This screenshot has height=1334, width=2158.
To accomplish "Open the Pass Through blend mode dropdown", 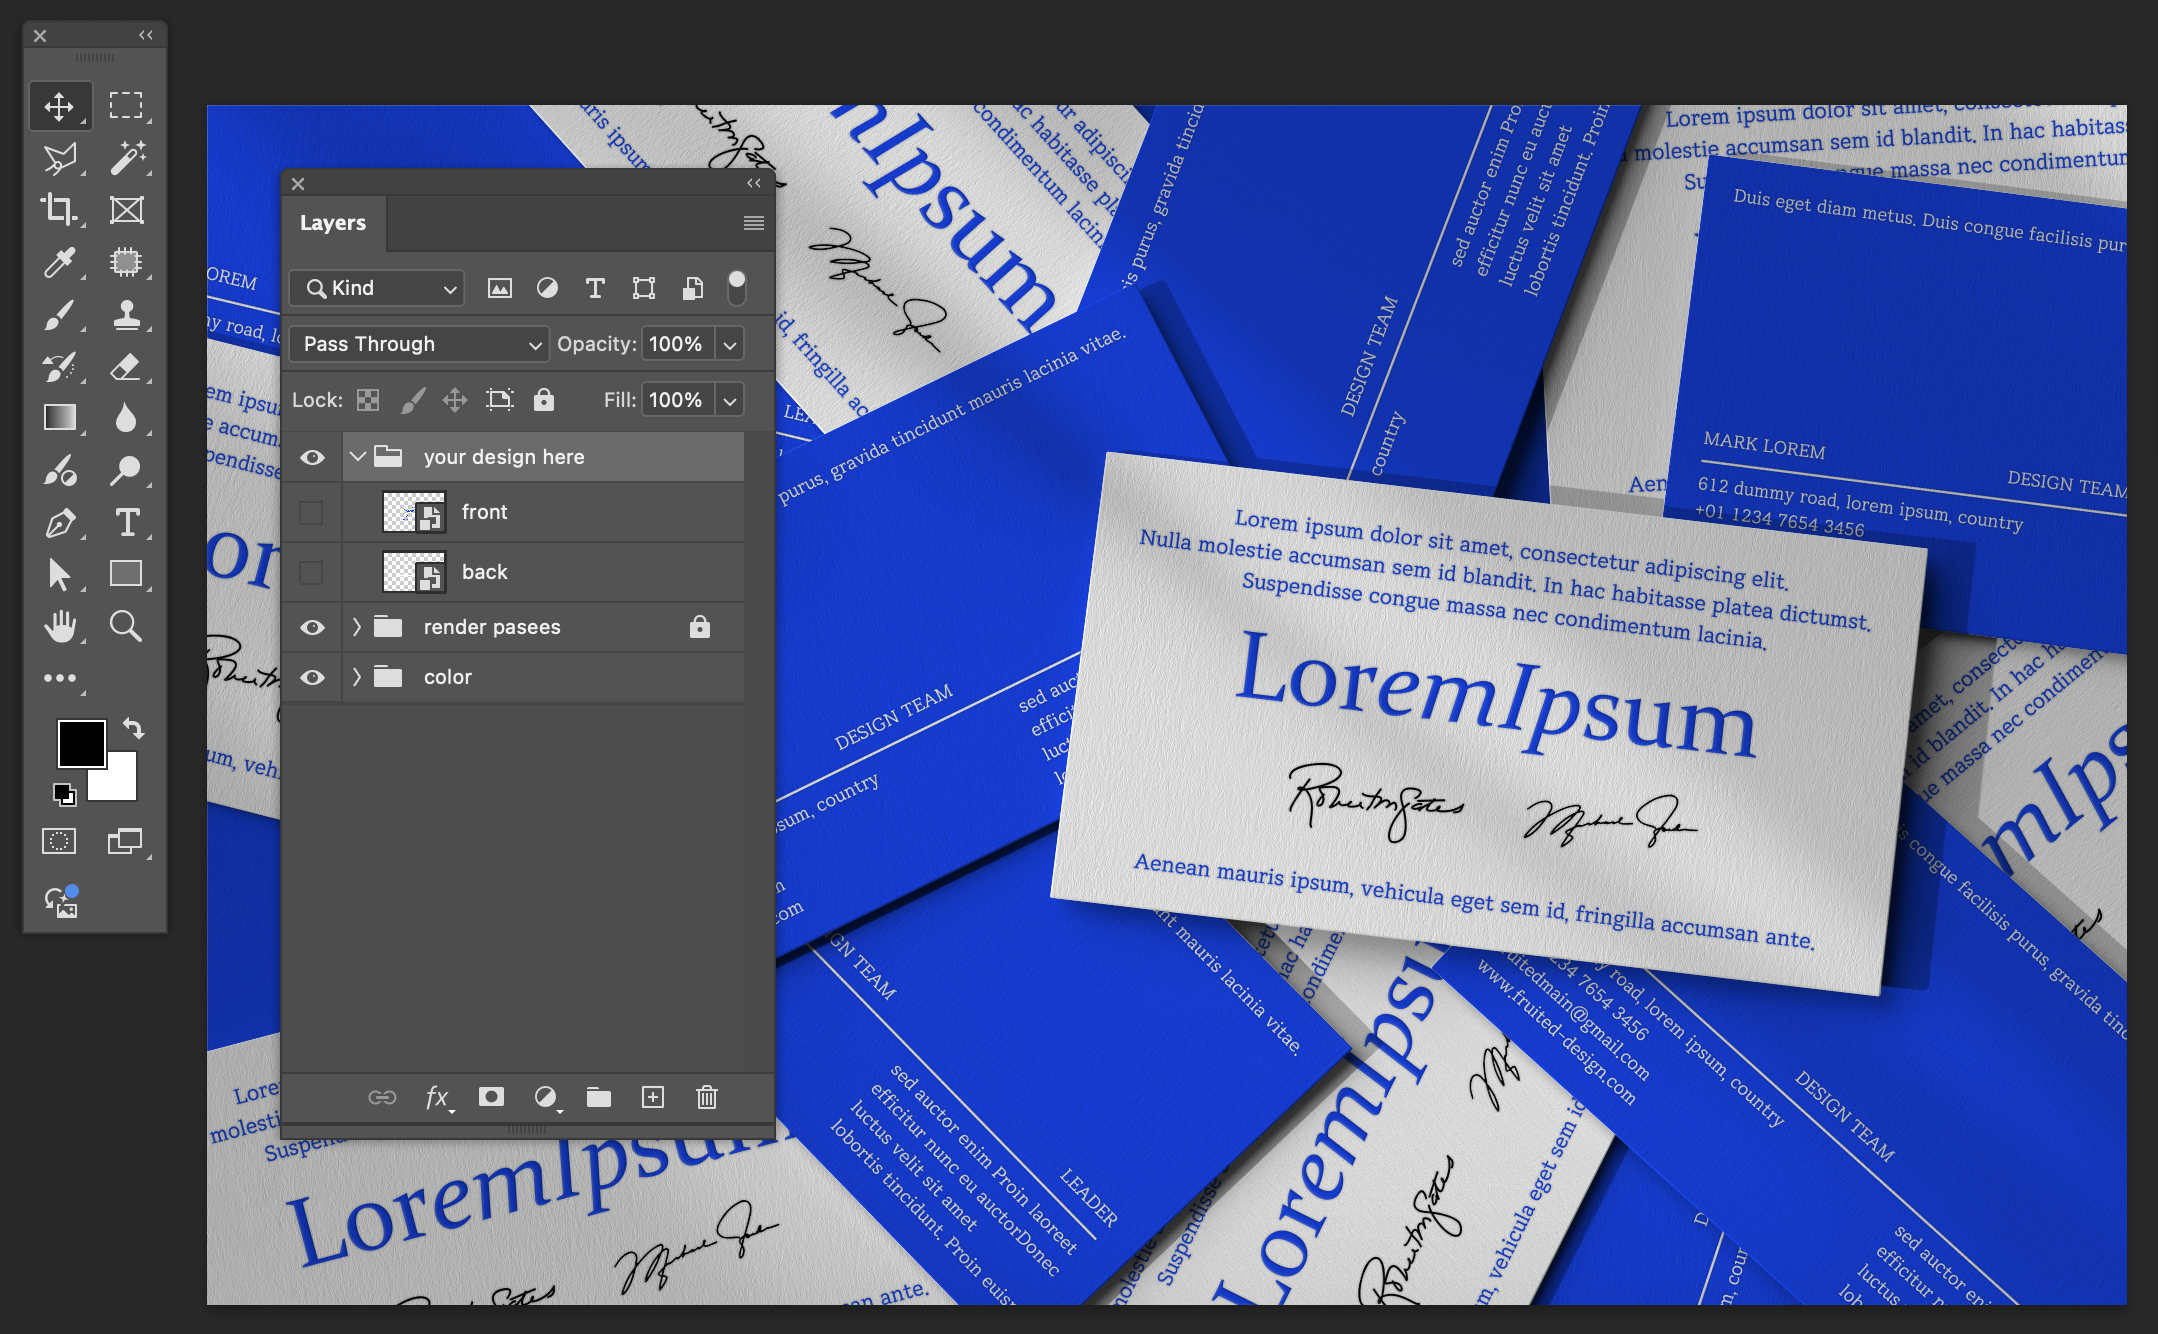I will click(418, 344).
